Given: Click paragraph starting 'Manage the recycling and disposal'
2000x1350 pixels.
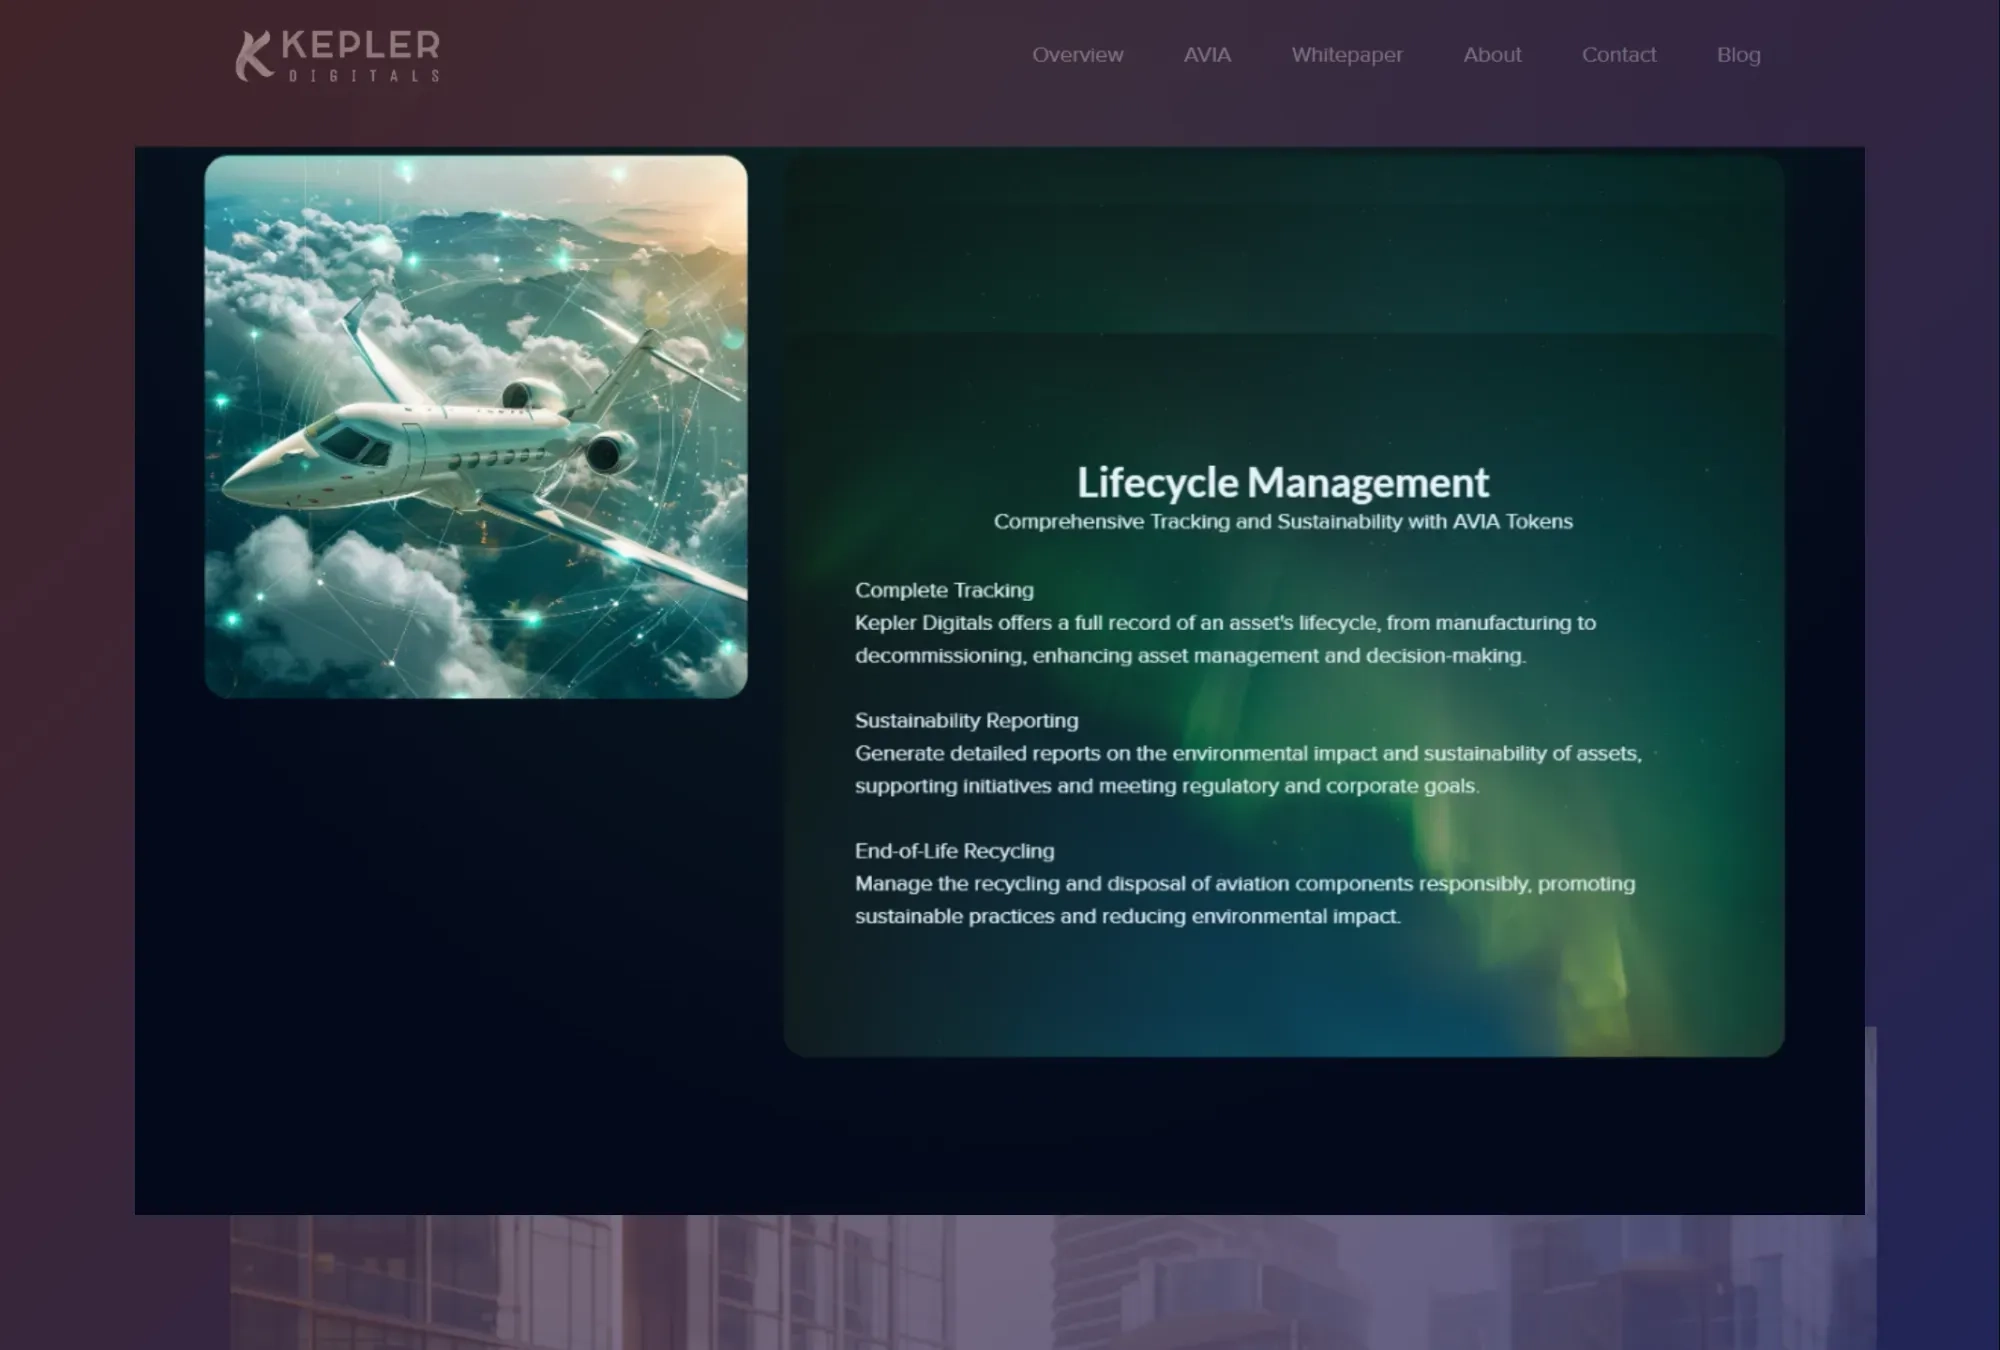Looking at the screenshot, I should 1245,900.
